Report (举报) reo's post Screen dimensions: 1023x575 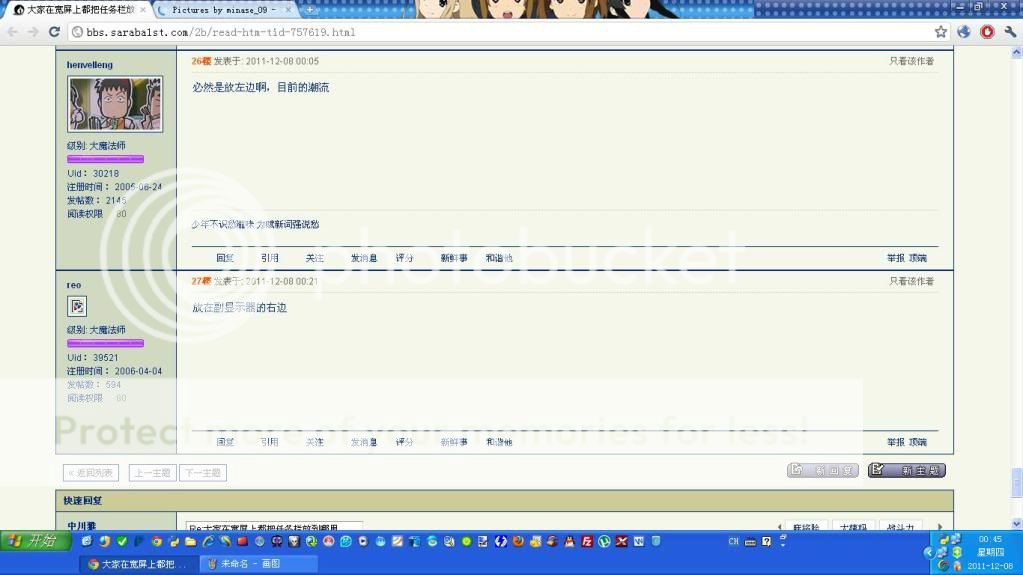click(x=896, y=442)
